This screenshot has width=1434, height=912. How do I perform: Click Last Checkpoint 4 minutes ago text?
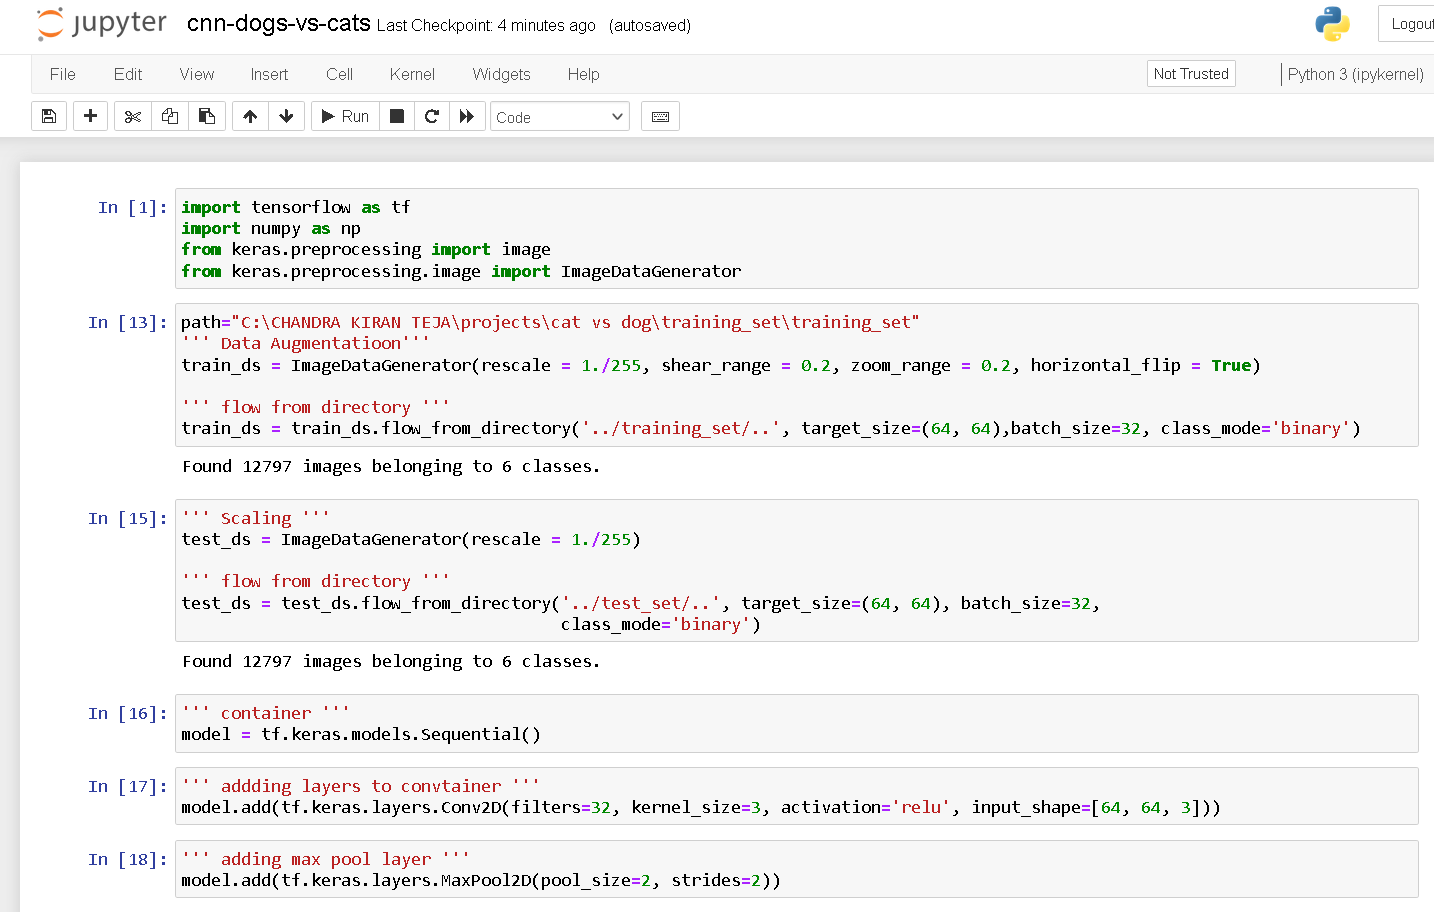[x=486, y=26]
